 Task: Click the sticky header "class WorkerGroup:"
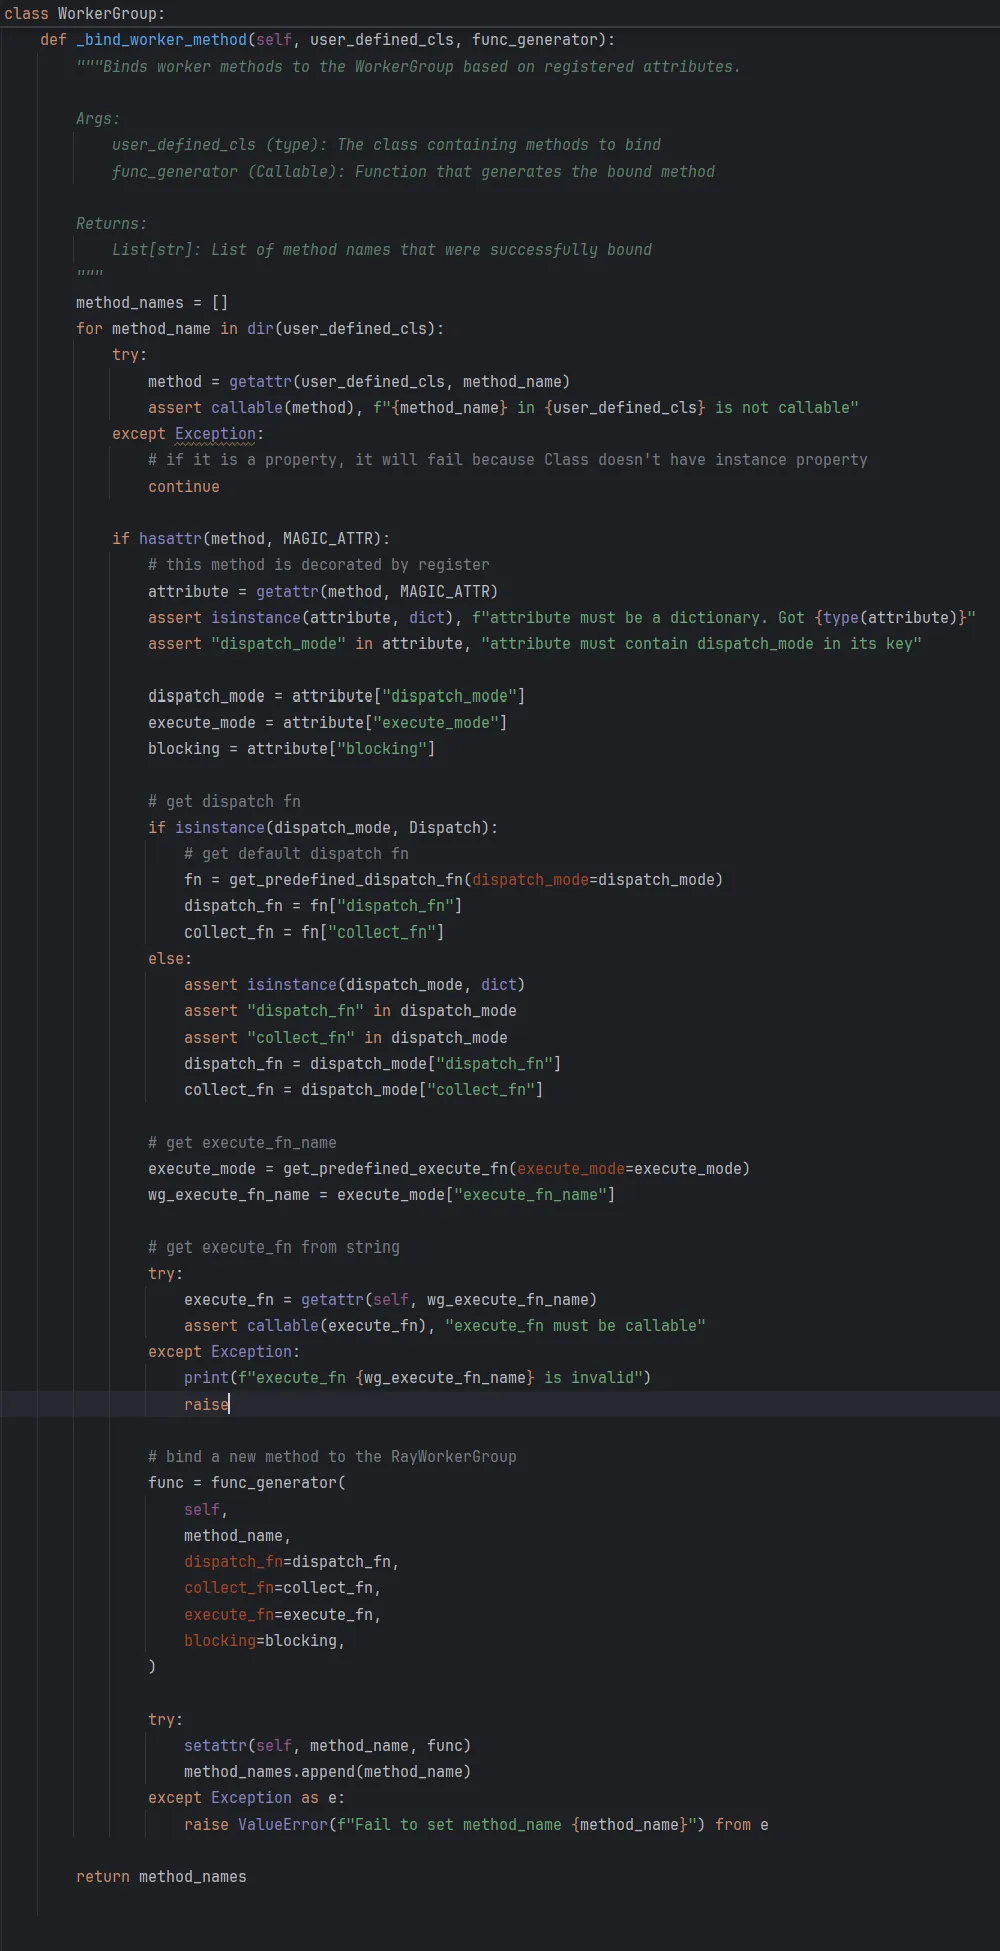(85, 13)
